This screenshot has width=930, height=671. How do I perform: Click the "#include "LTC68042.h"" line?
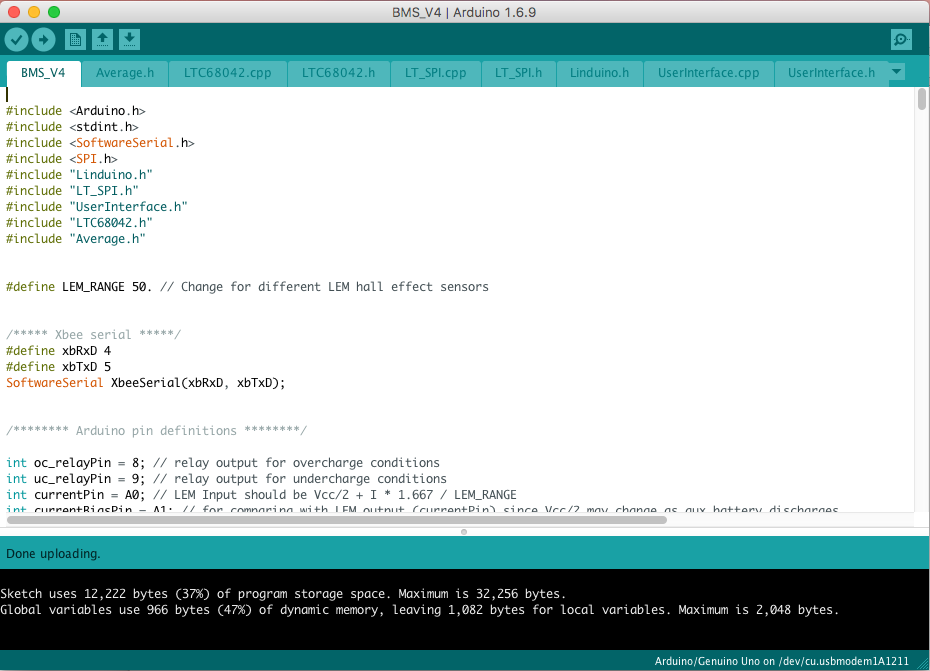point(79,223)
